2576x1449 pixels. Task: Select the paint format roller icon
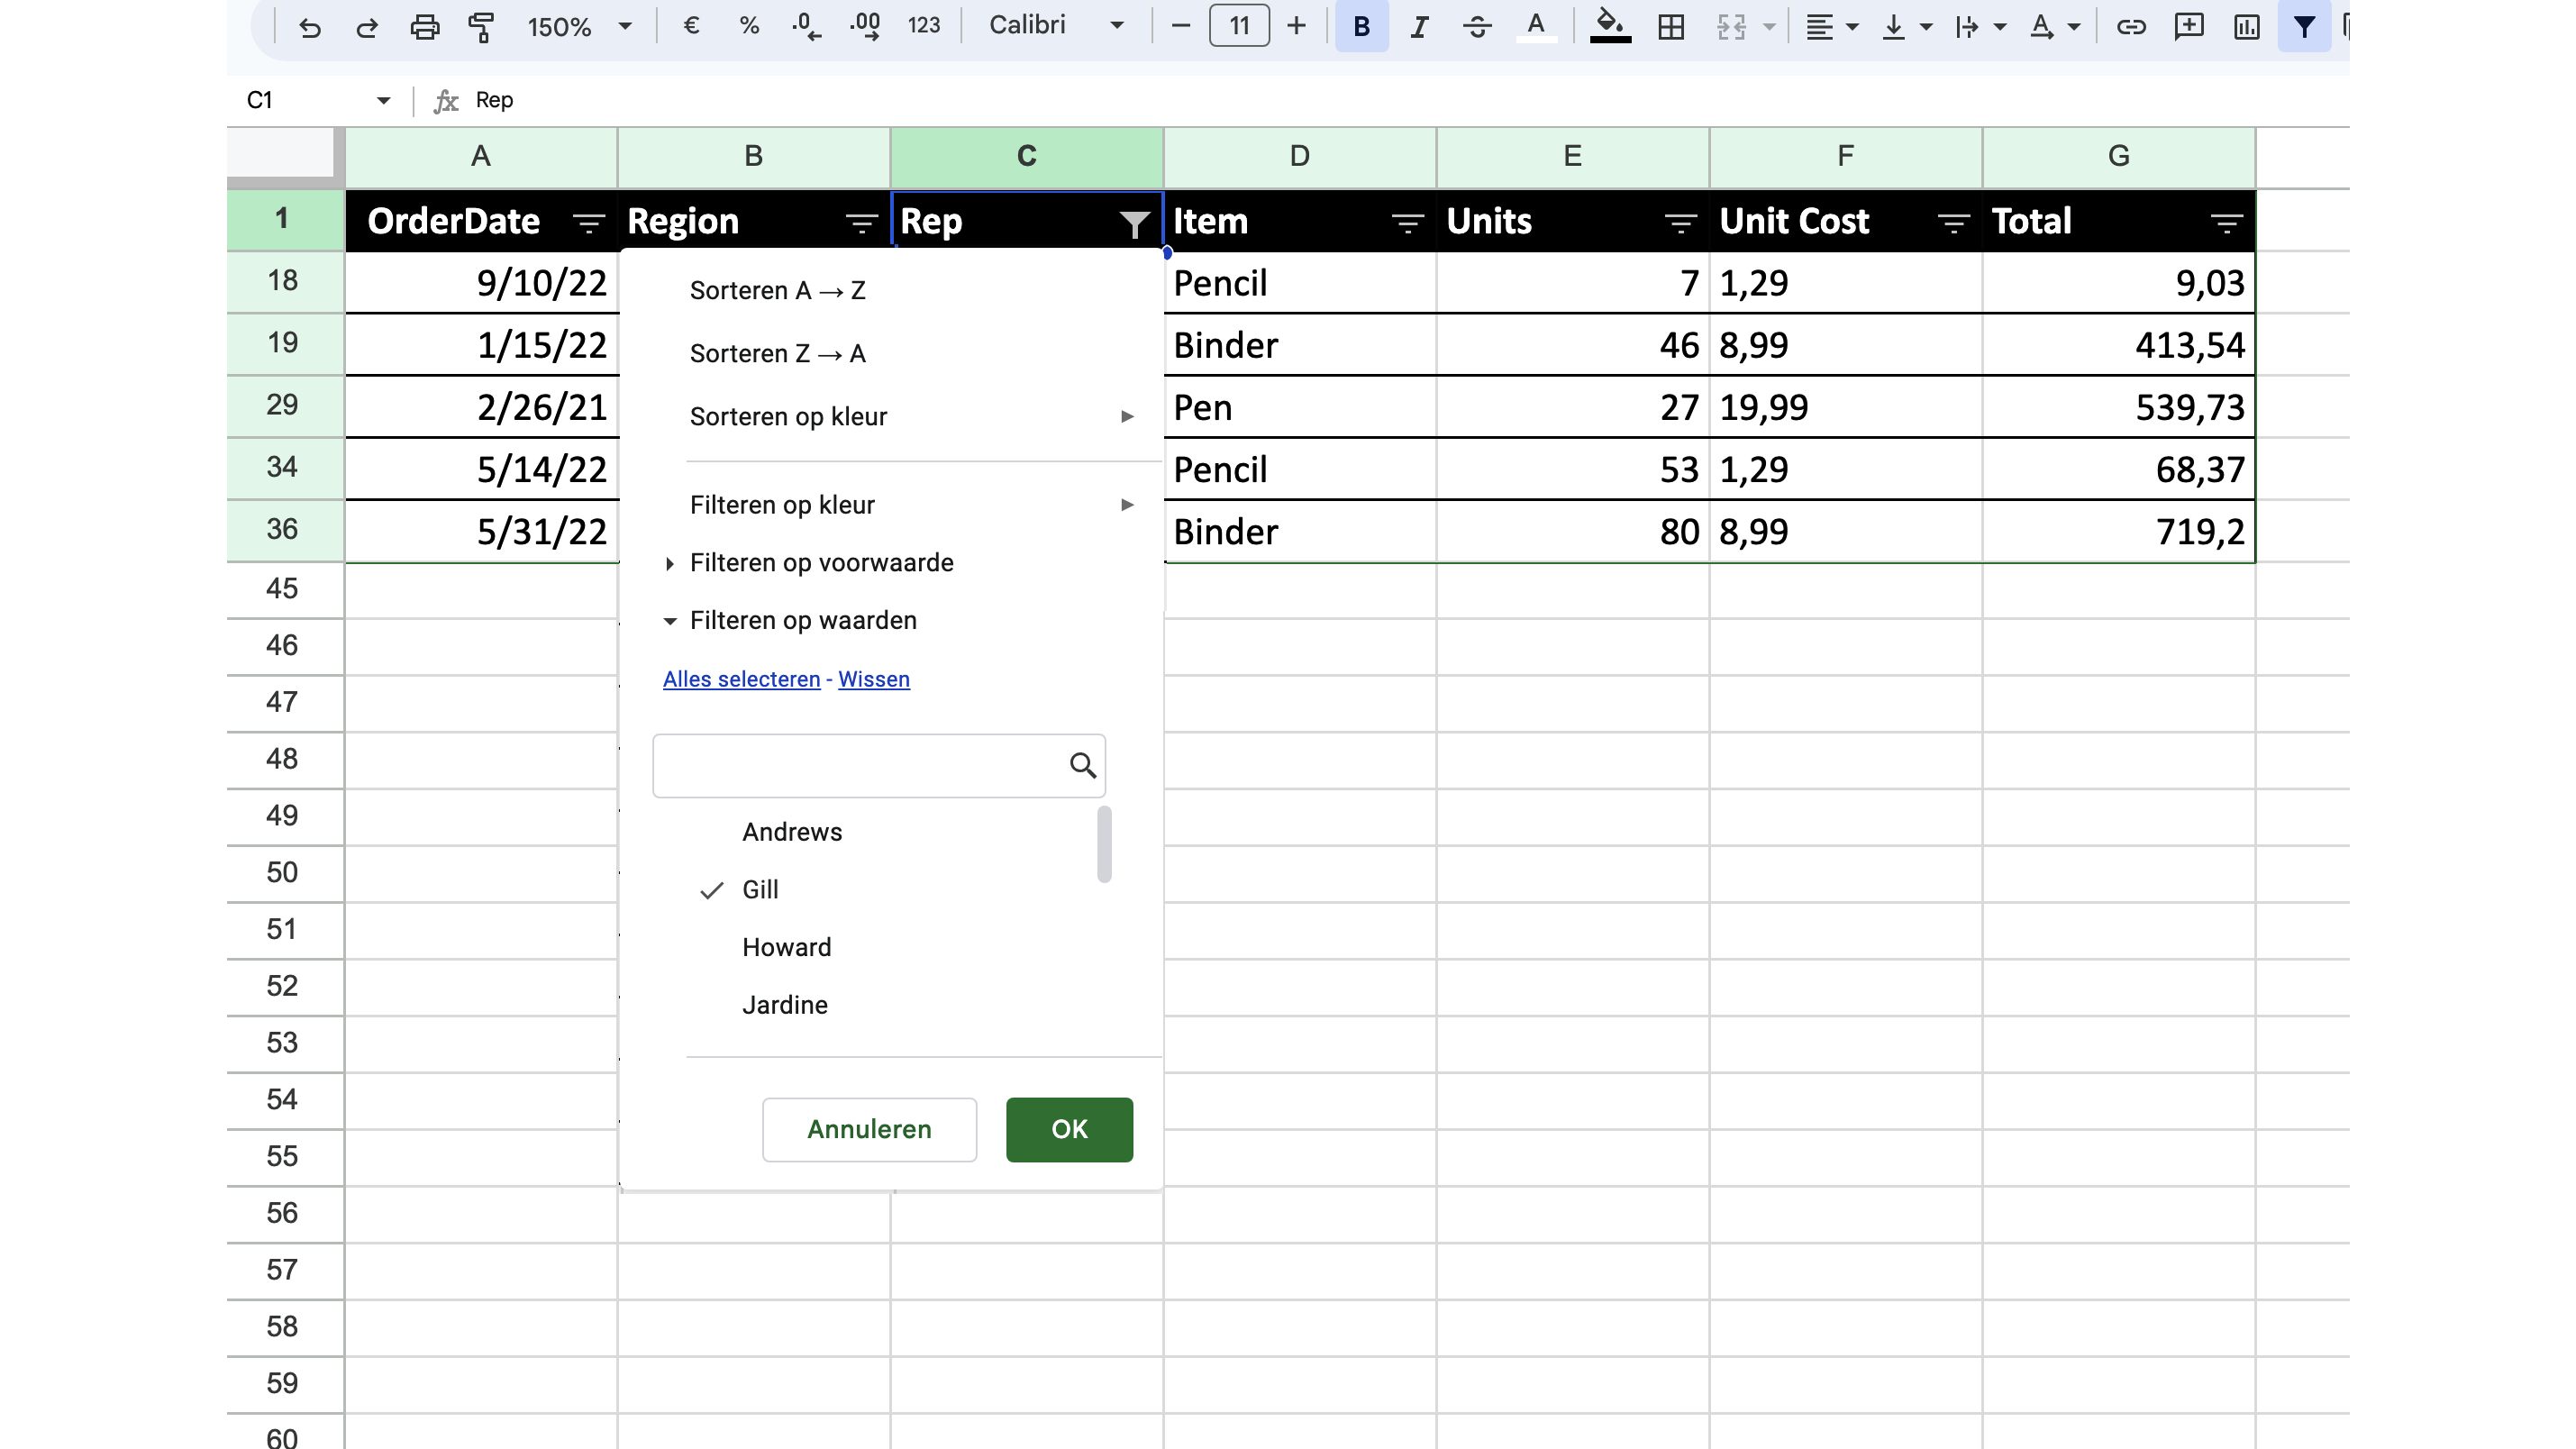(482, 27)
